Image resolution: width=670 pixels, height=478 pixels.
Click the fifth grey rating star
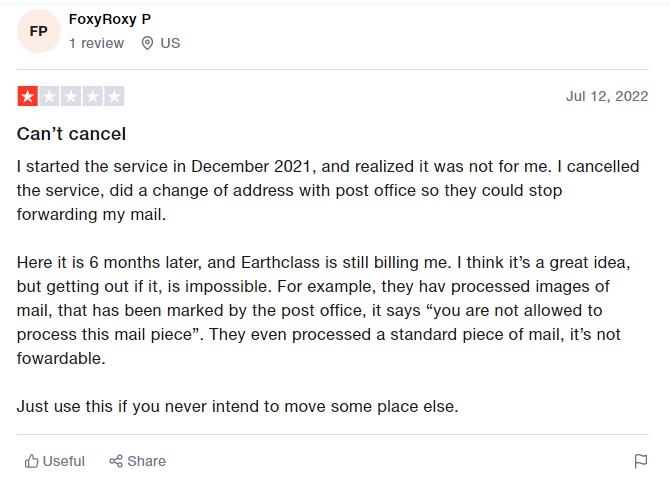114,97
